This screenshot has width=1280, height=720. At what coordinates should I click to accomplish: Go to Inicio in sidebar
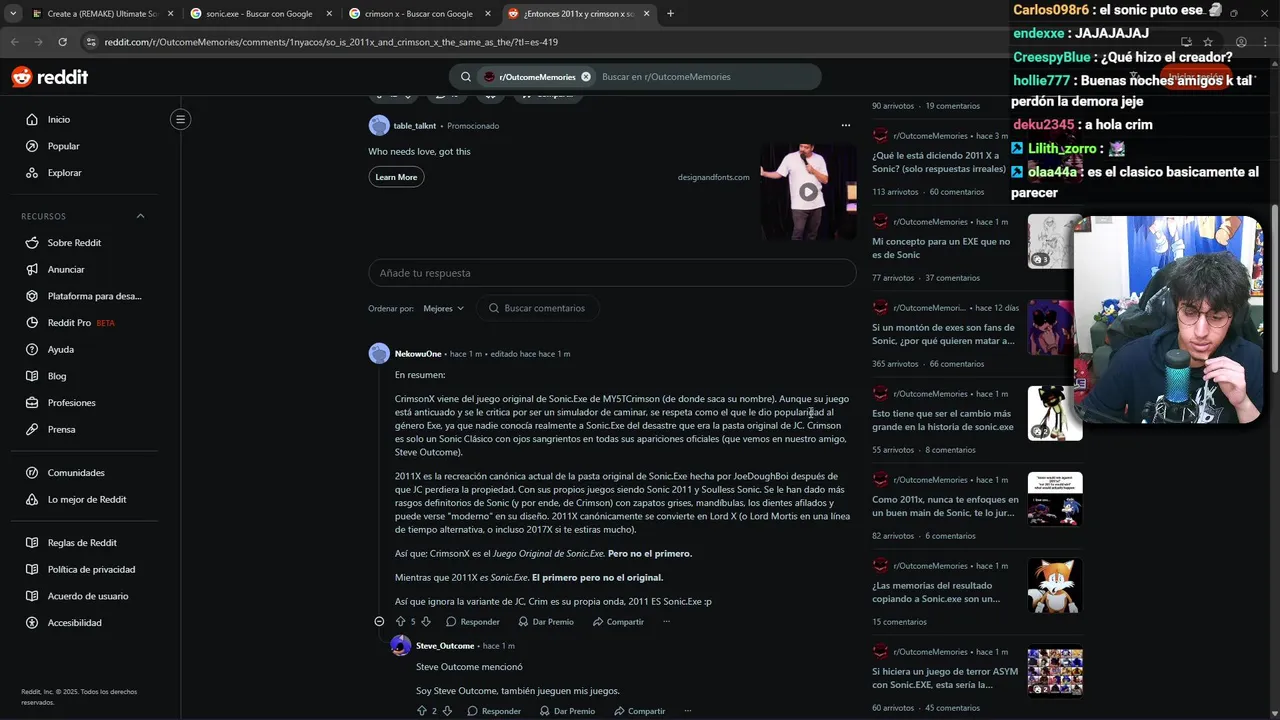tap(59, 119)
